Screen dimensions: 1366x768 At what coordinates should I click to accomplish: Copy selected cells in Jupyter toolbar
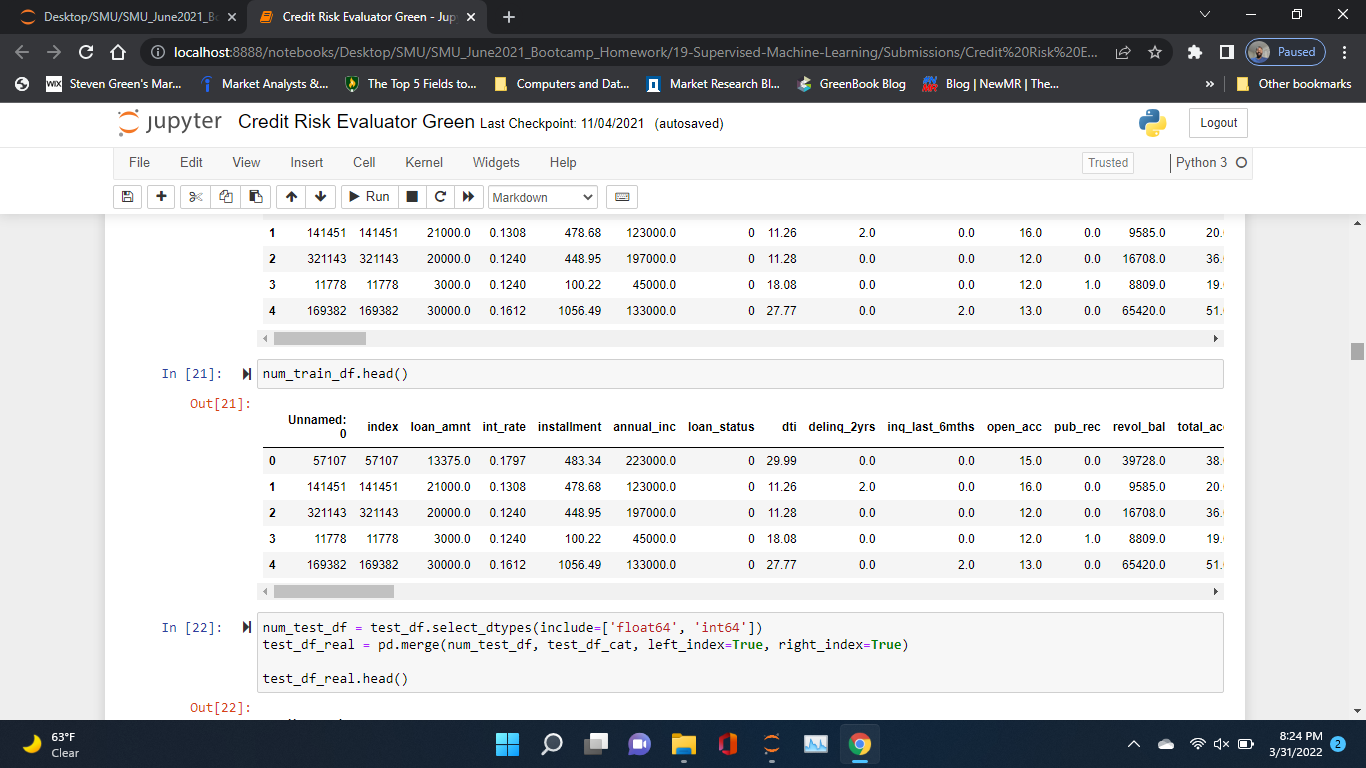click(x=225, y=197)
